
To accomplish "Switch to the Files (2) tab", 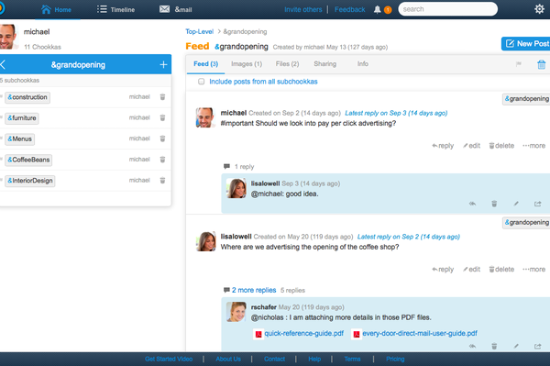I will click(x=287, y=64).
